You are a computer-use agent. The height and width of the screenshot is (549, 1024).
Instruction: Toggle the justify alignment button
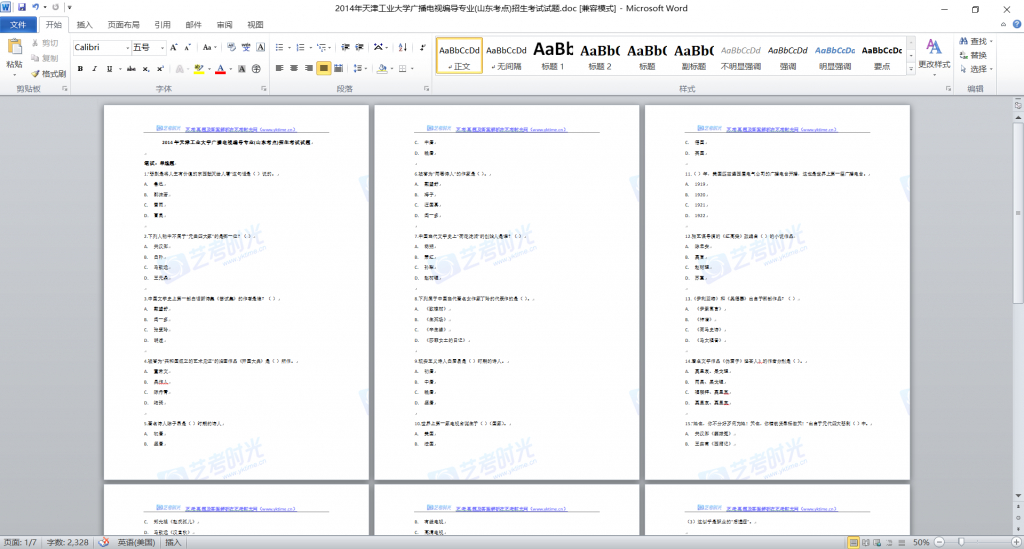point(324,69)
